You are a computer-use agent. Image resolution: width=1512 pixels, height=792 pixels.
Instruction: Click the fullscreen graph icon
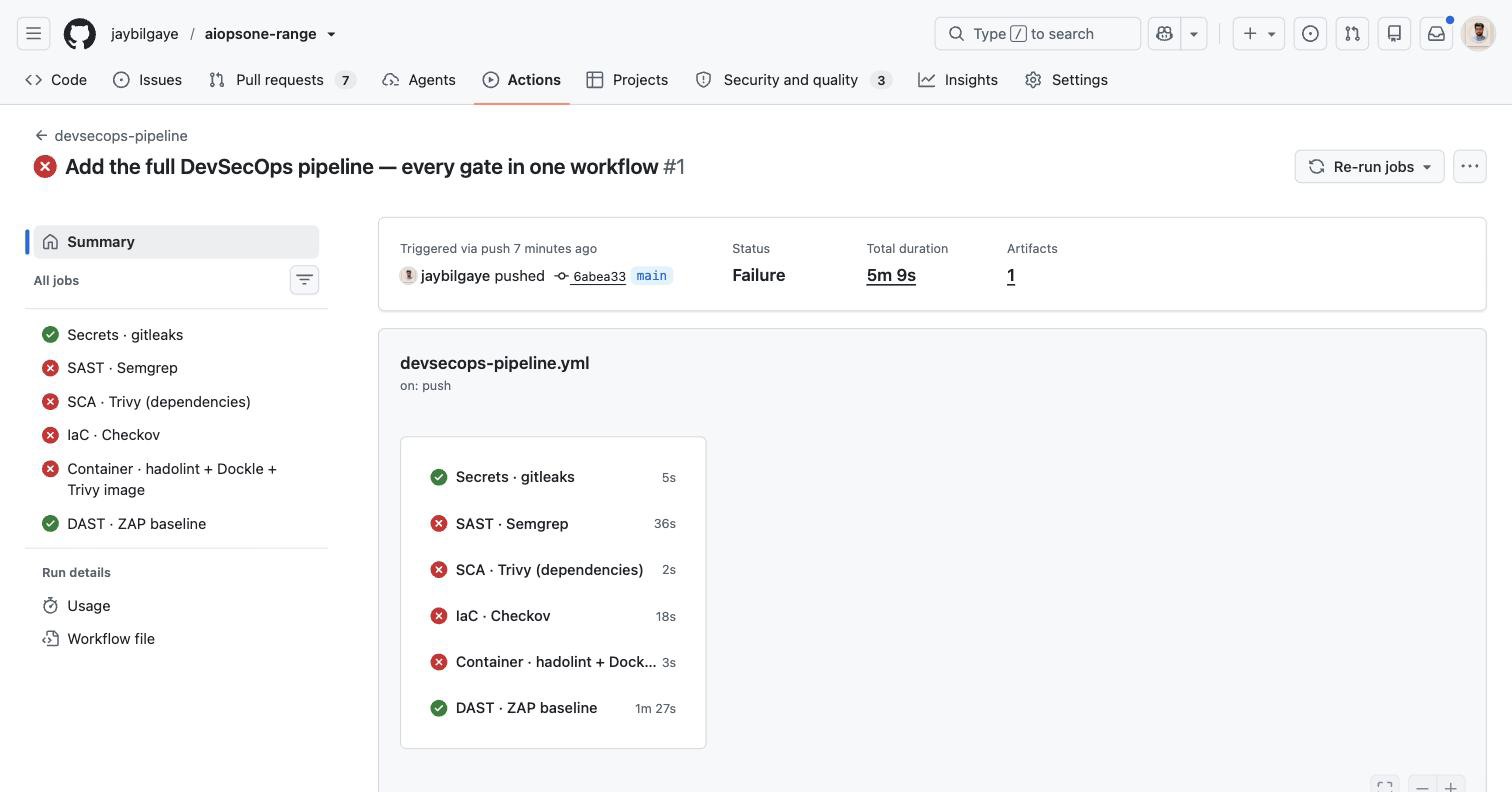1385,787
